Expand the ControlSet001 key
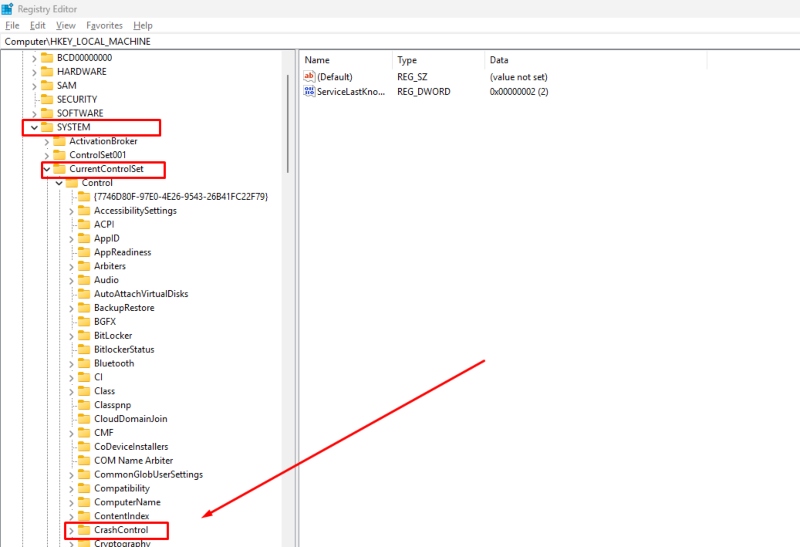This screenshot has height=547, width=800. (x=46, y=155)
